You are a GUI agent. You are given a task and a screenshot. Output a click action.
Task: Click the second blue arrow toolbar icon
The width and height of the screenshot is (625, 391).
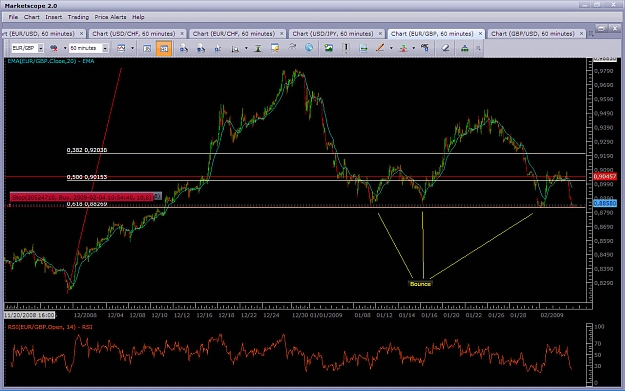[200, 48]
